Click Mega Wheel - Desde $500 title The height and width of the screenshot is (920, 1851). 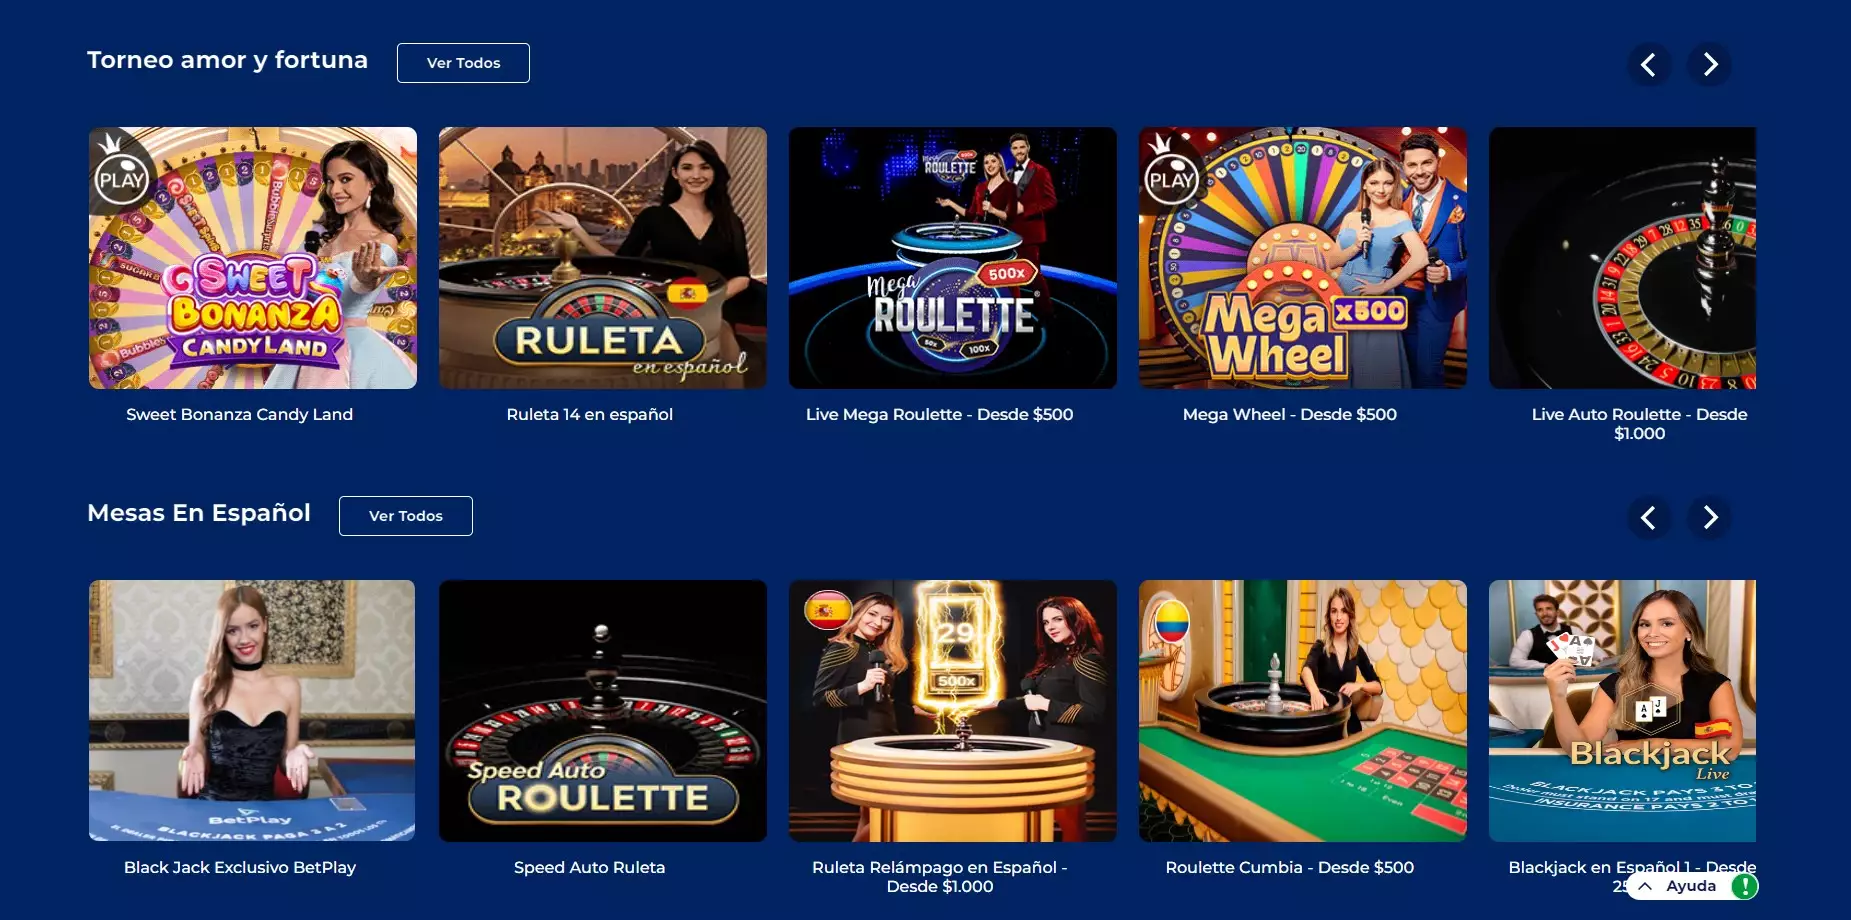[1290, 415]
